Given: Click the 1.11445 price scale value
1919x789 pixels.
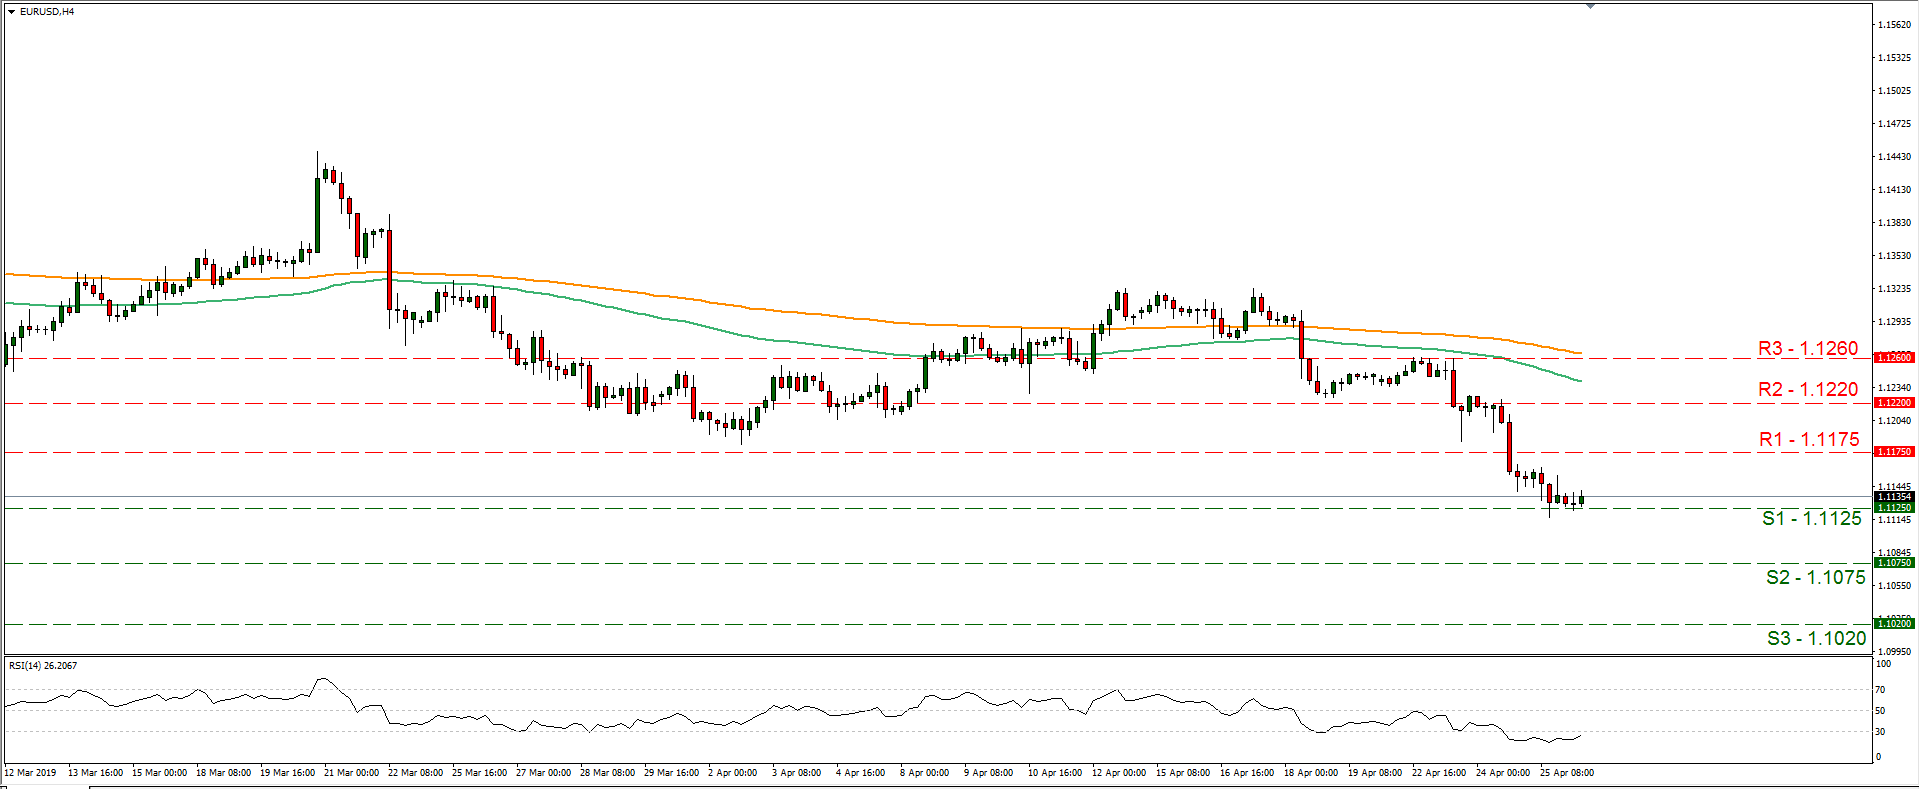Looking at the screenshot, I should pos(1894,486).
